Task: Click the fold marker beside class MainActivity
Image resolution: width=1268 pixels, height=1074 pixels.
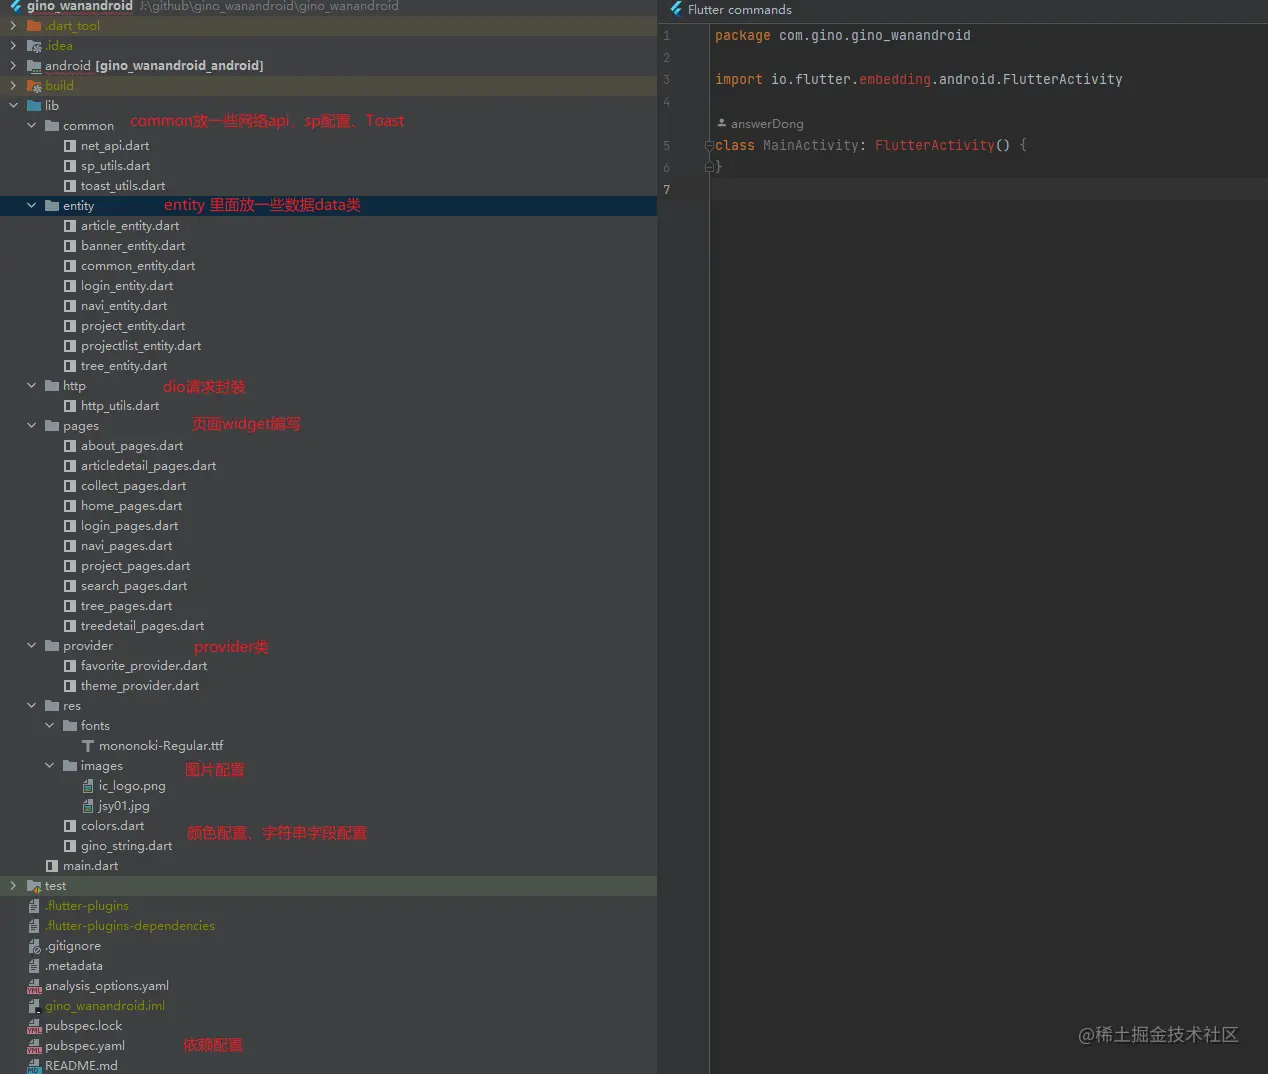Action: click(x=709, y=146)
